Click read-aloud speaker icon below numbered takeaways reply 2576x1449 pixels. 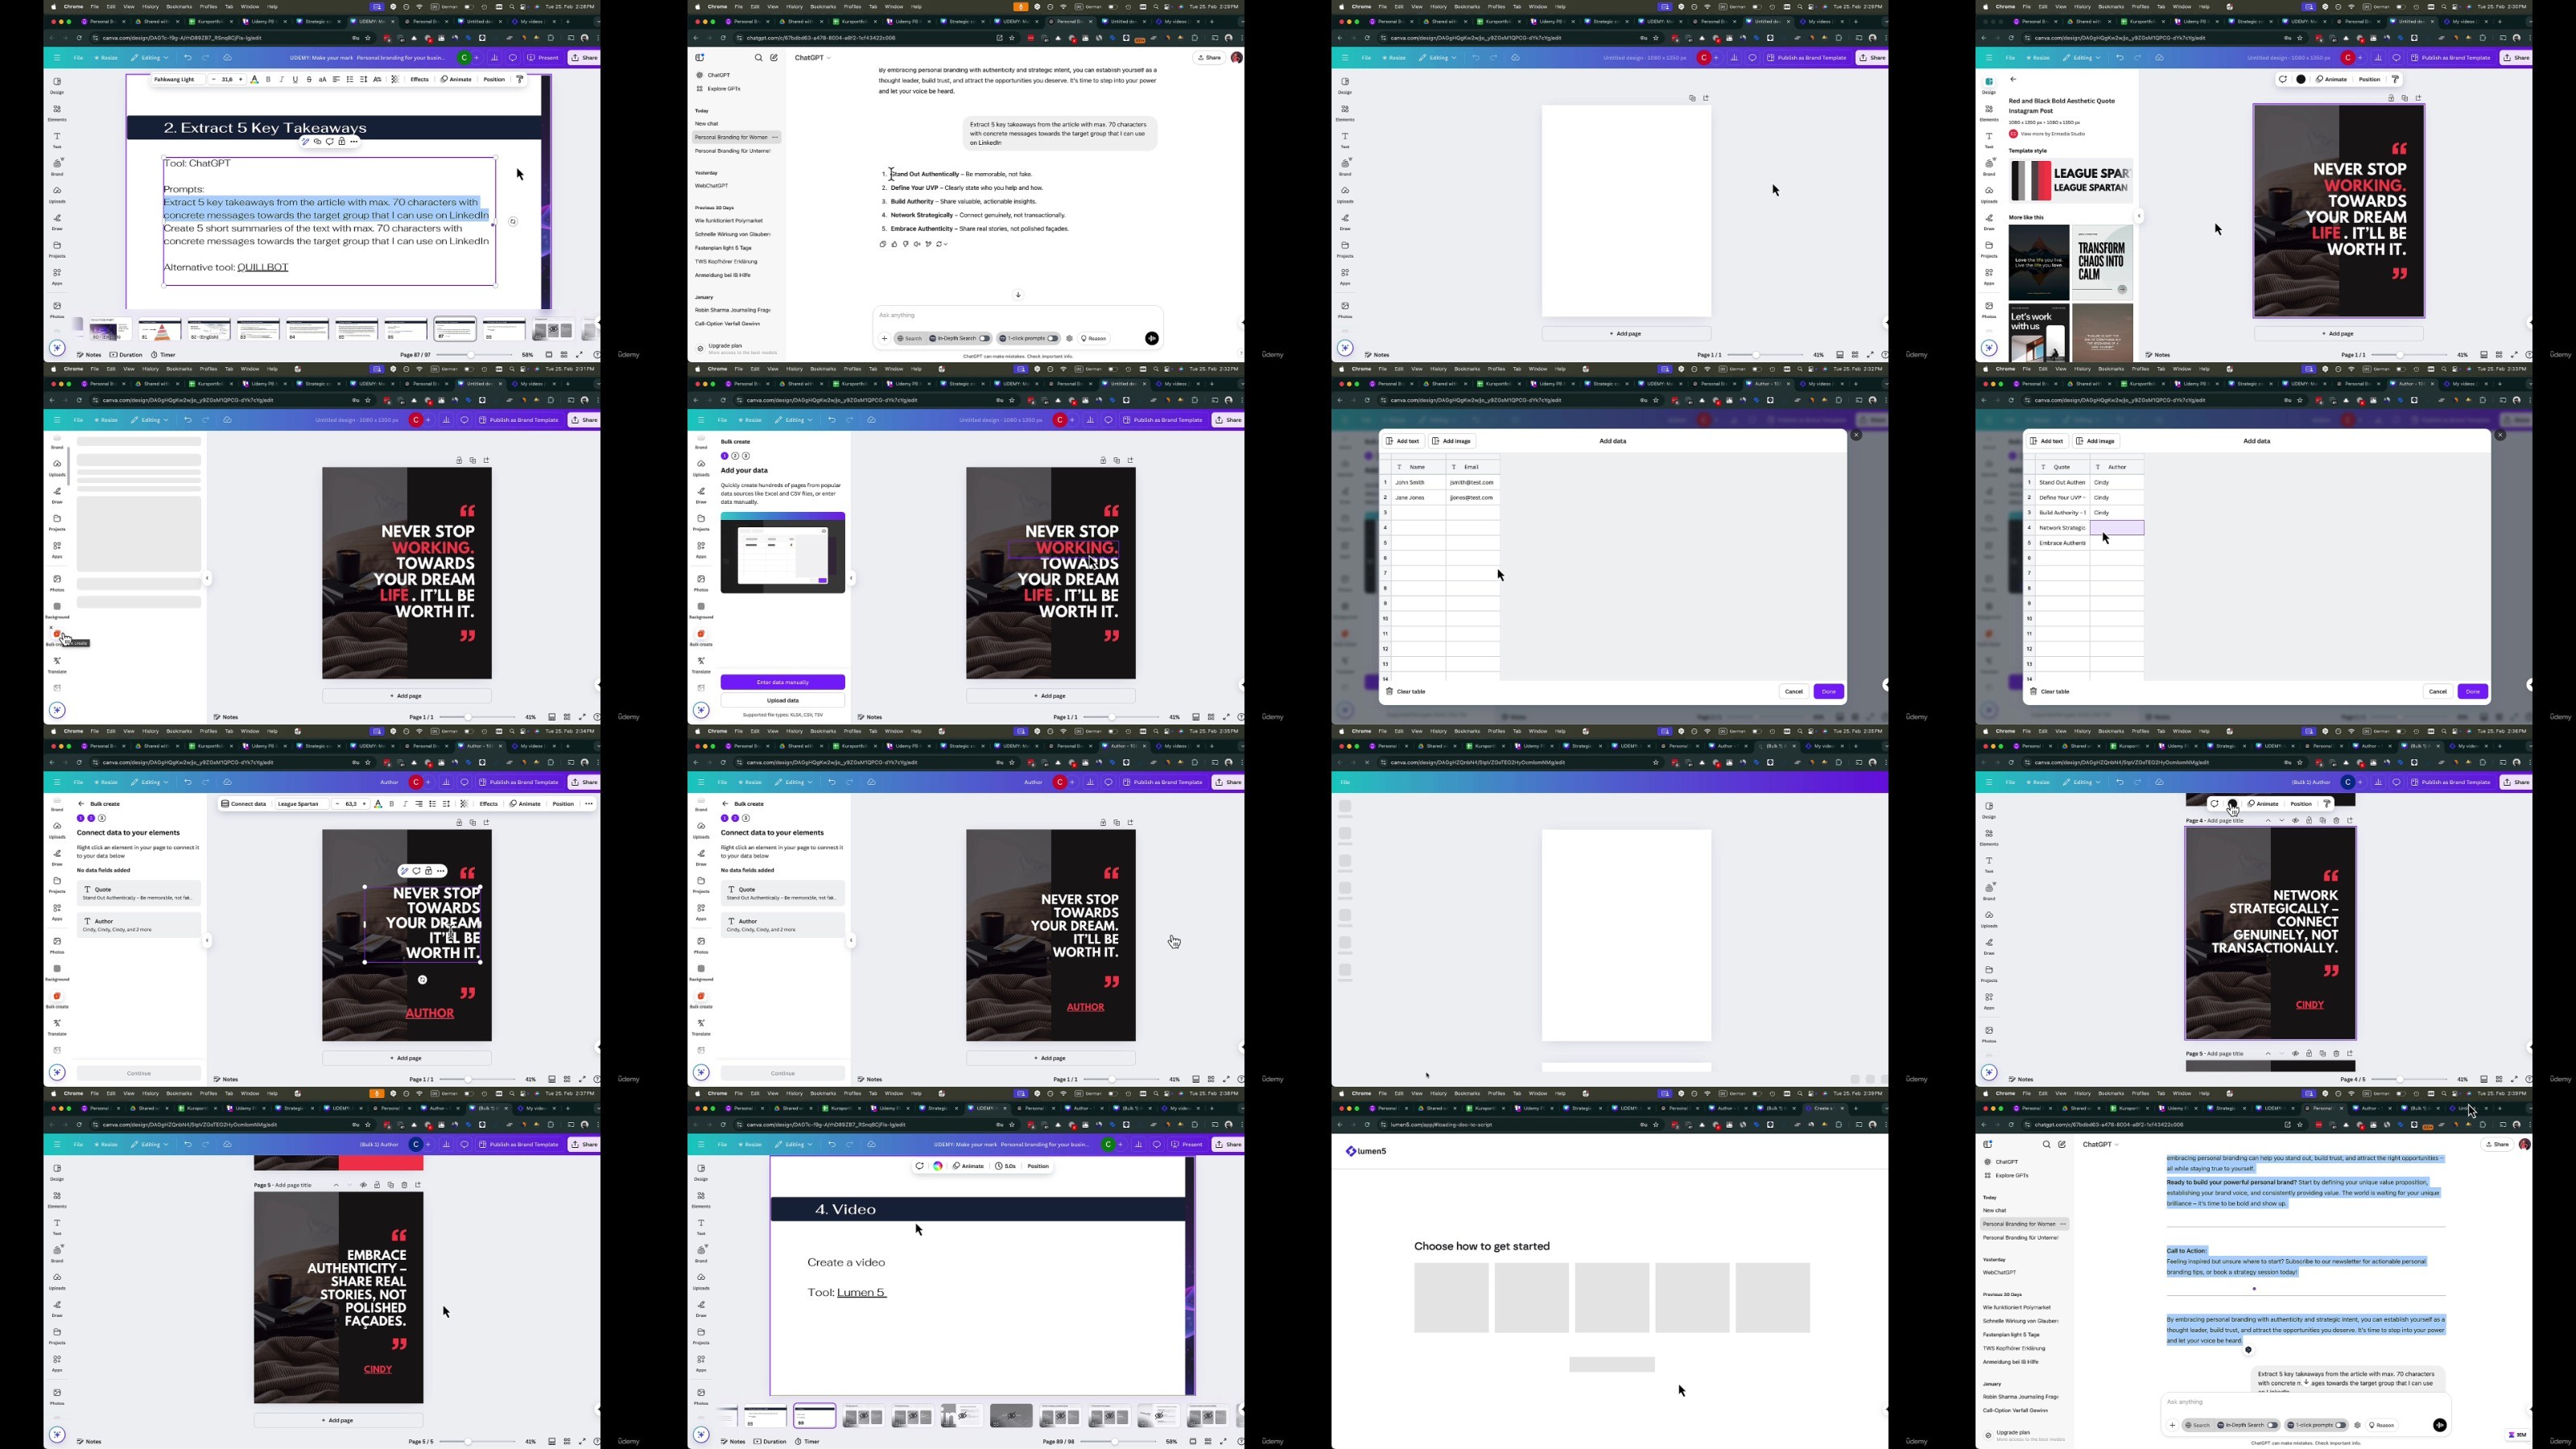click(917, 244)
